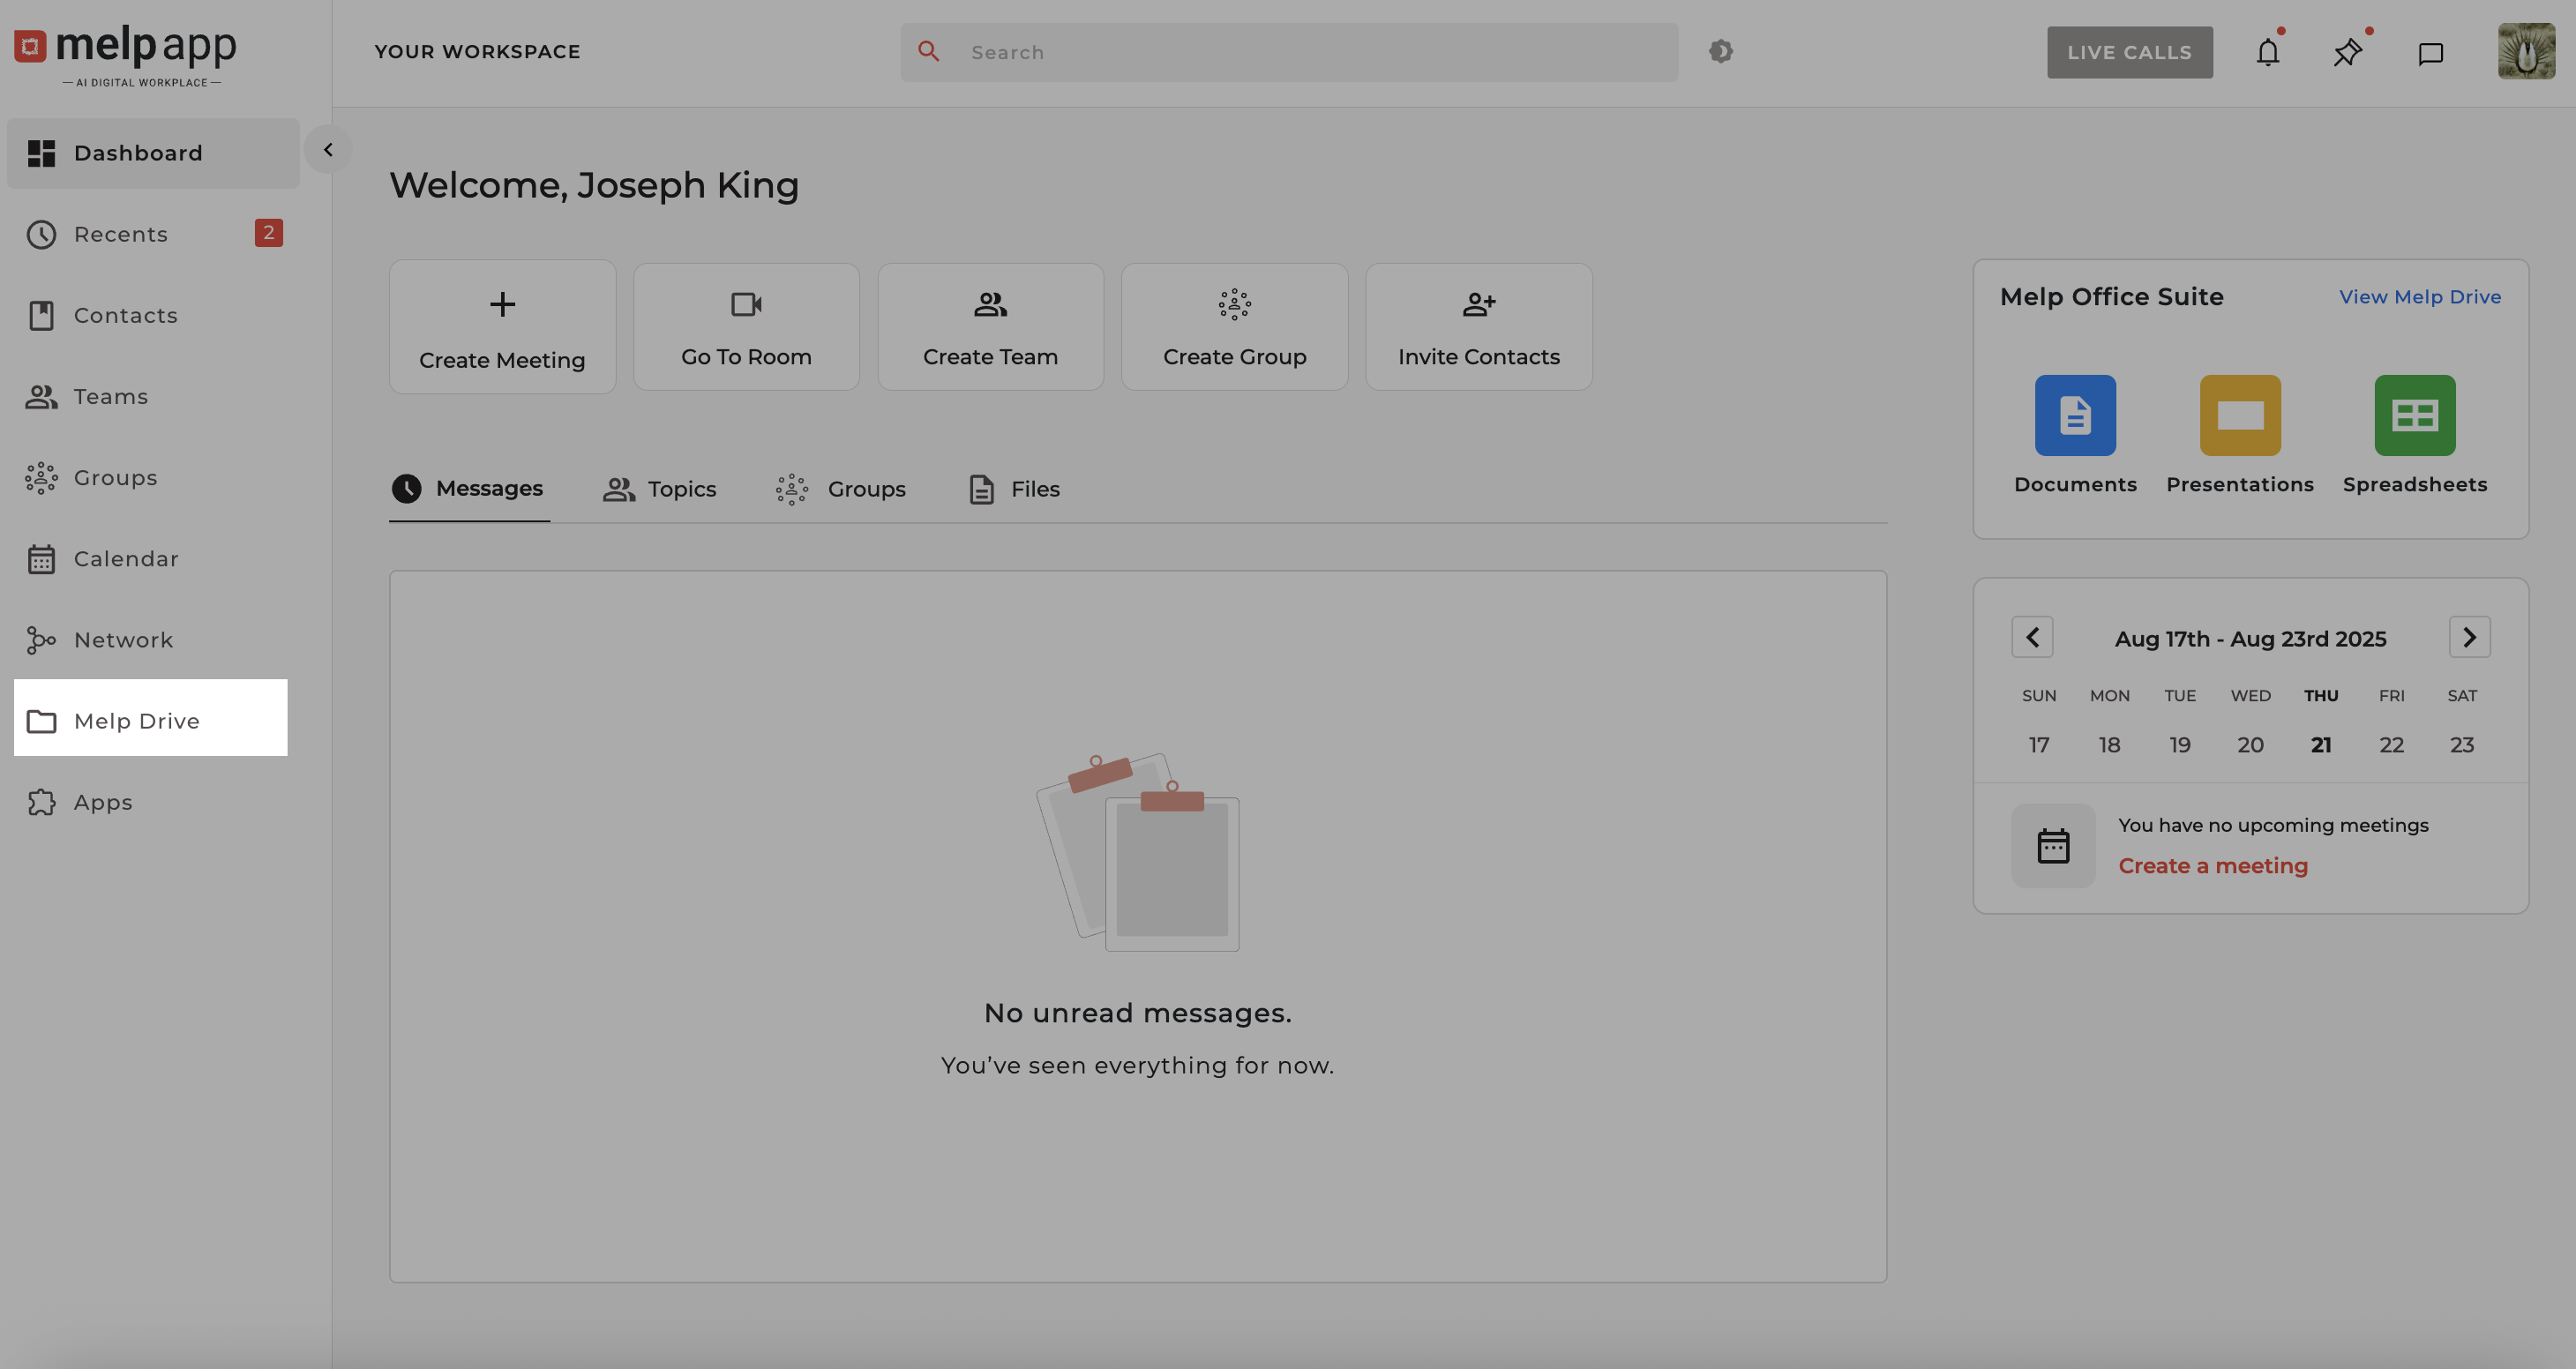Screen dimensions: 2576x1369
Task: Open the notifications bell icon
Action: click(x=2267, y=52)
